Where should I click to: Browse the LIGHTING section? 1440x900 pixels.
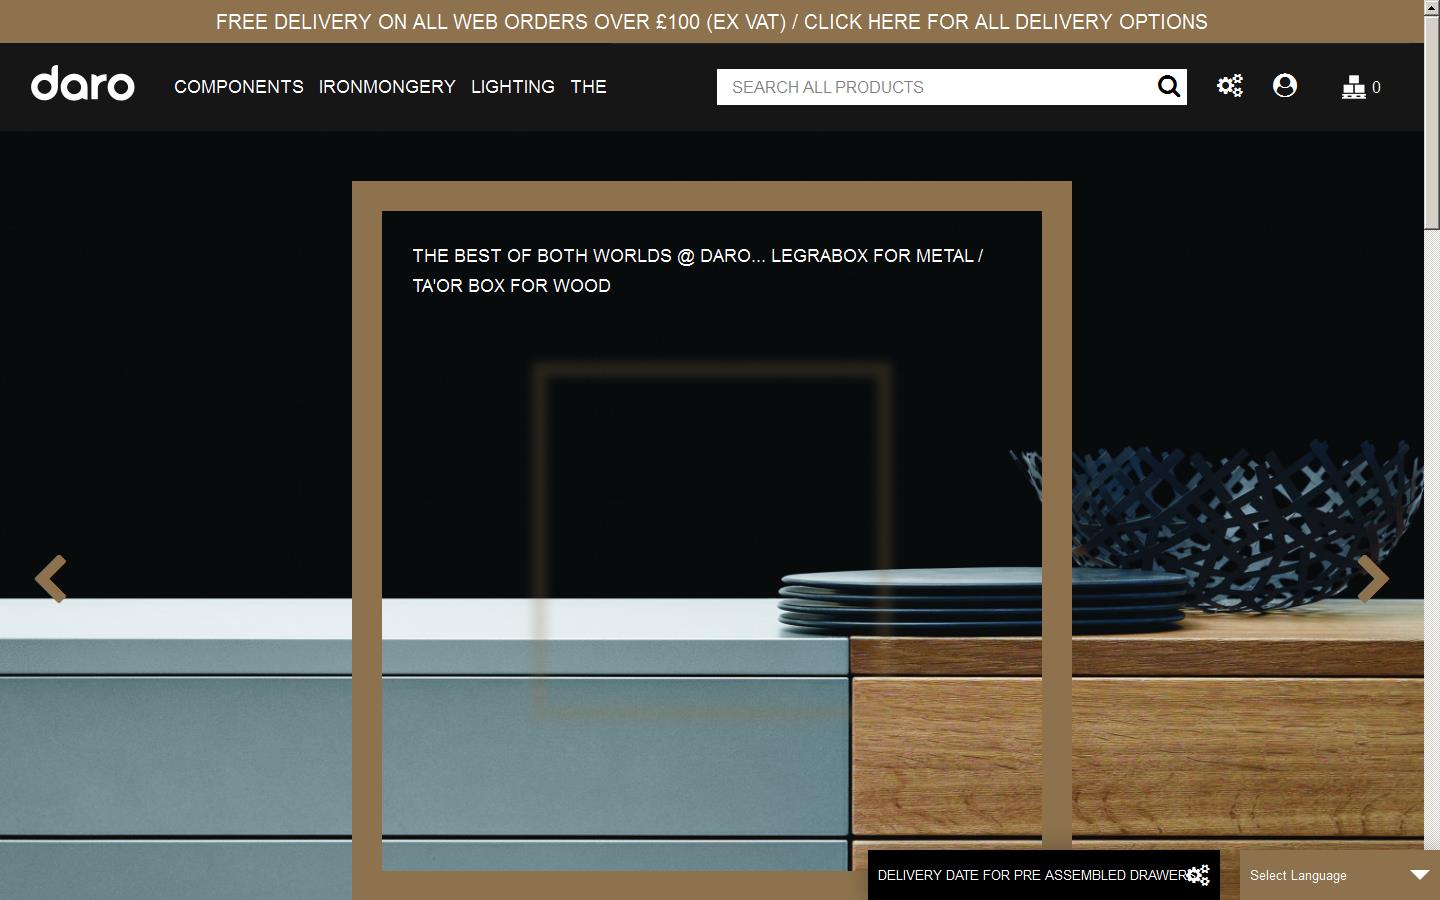point(513,87)
